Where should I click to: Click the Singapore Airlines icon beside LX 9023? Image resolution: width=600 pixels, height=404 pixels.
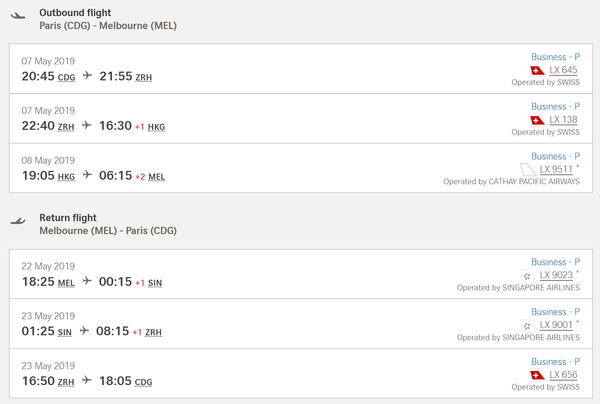528,275
